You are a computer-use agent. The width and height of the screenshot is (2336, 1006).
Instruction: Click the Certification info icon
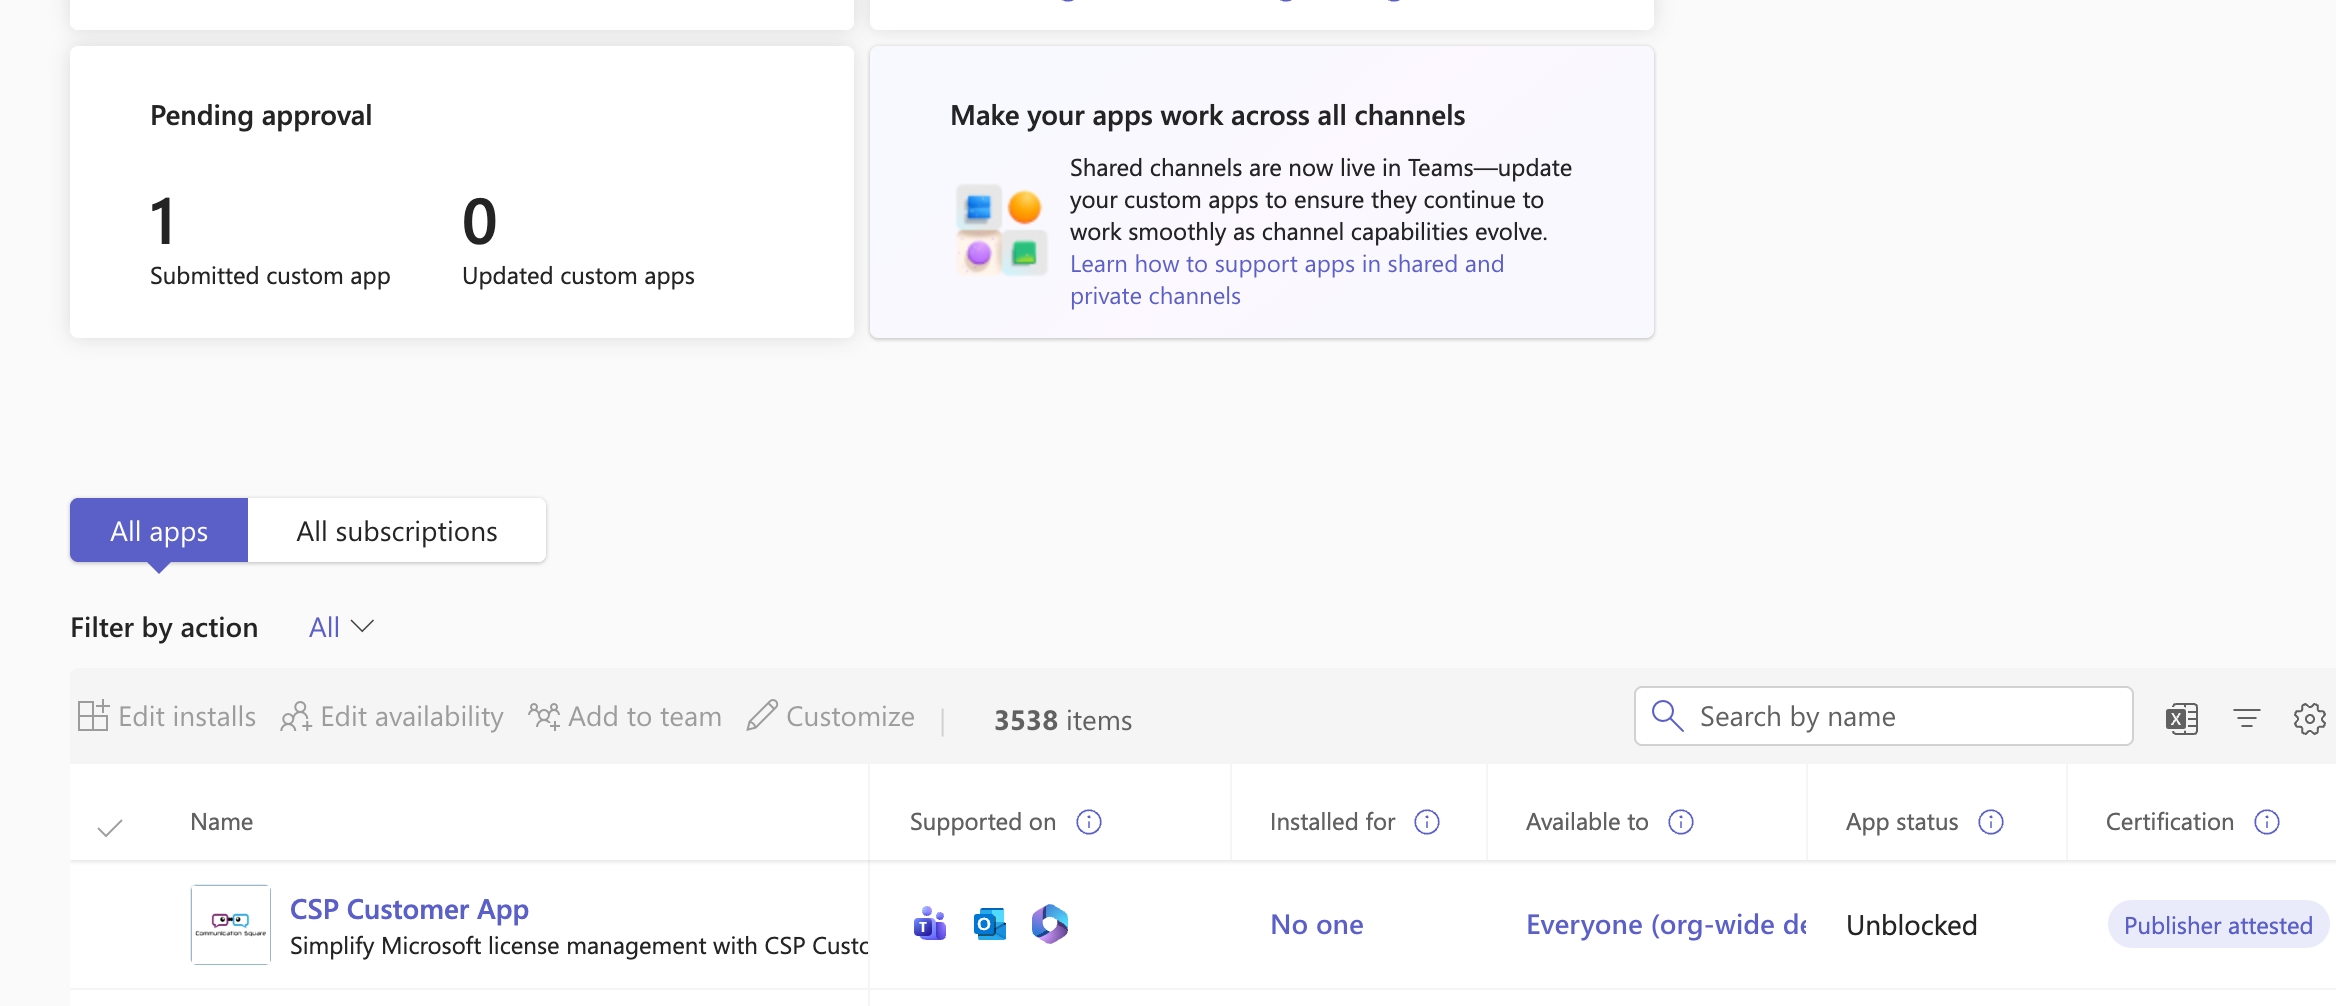[x=2267, y=822]
